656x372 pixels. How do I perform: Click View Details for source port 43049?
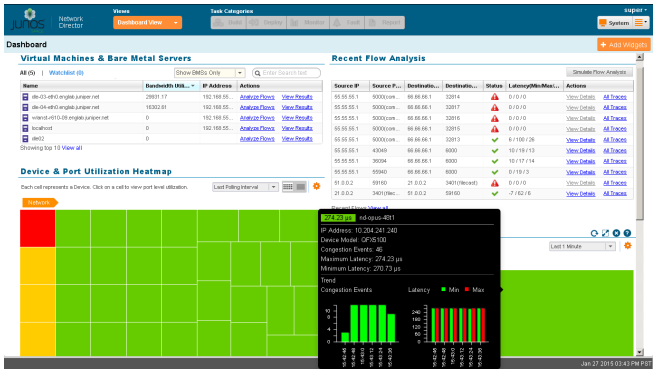(580, 151)
